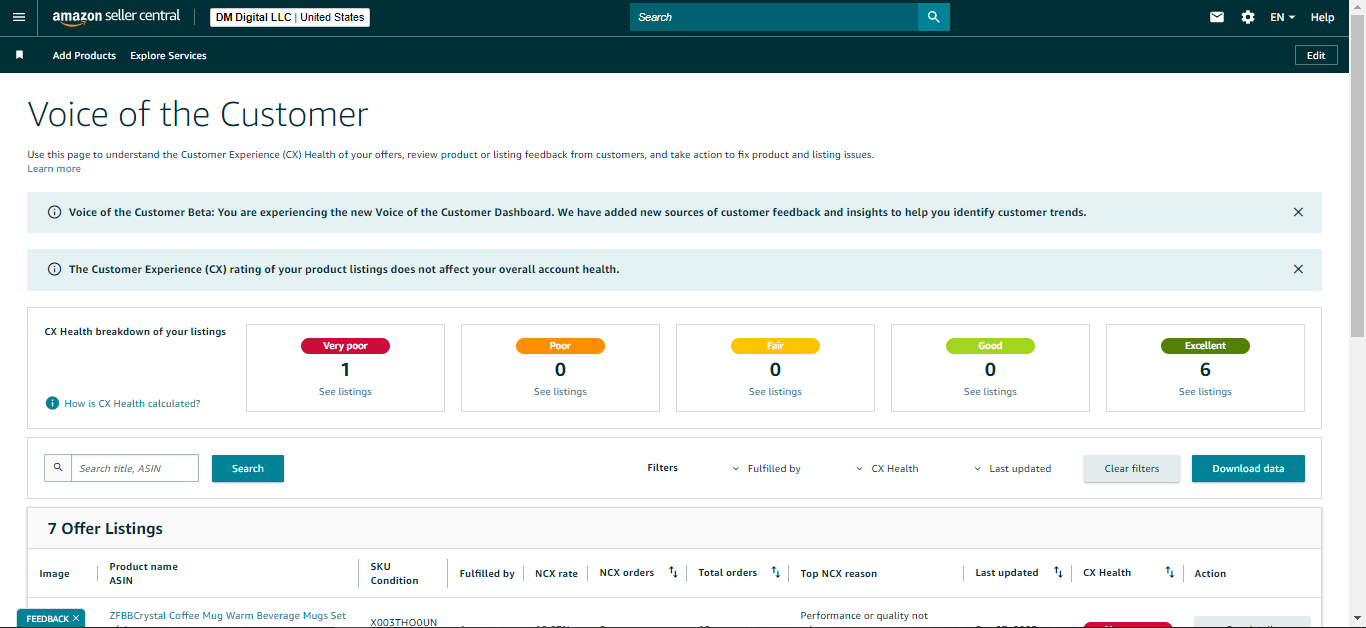1366x628 pixels.
Task: Click the Top NCX reason column header
Action: pyautogui.click(x=839, y=573)
